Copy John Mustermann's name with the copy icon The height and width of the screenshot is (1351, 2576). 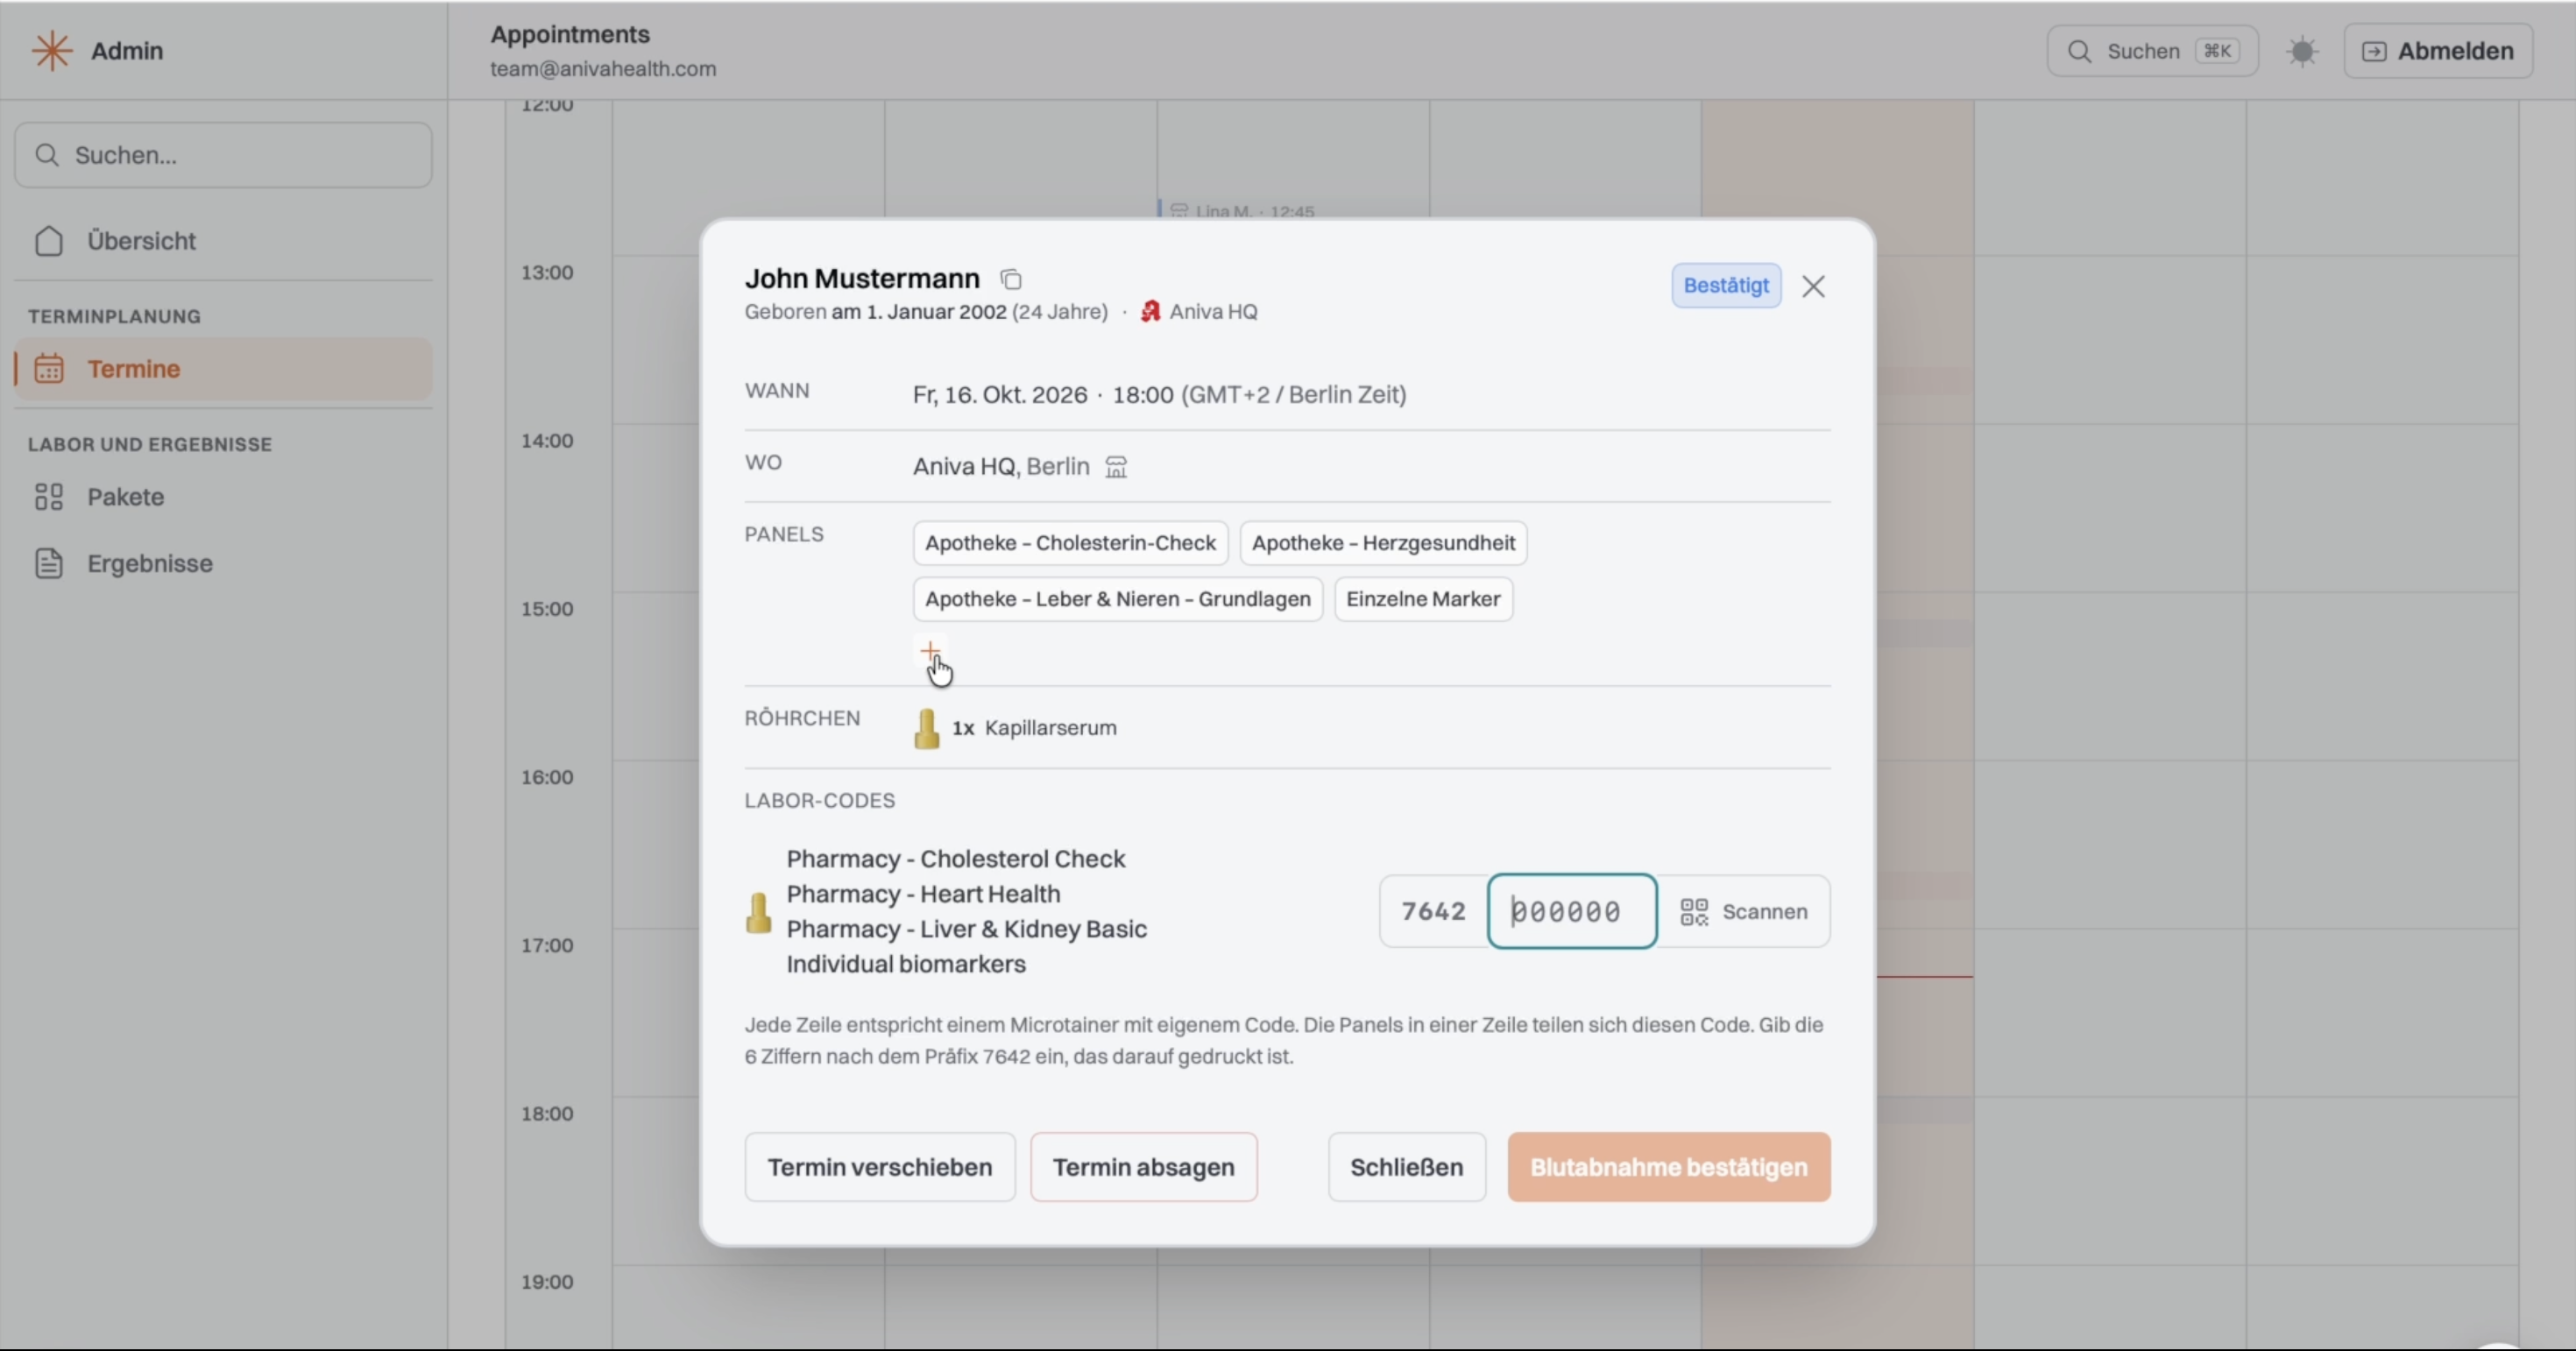(x=1011, y=279)
